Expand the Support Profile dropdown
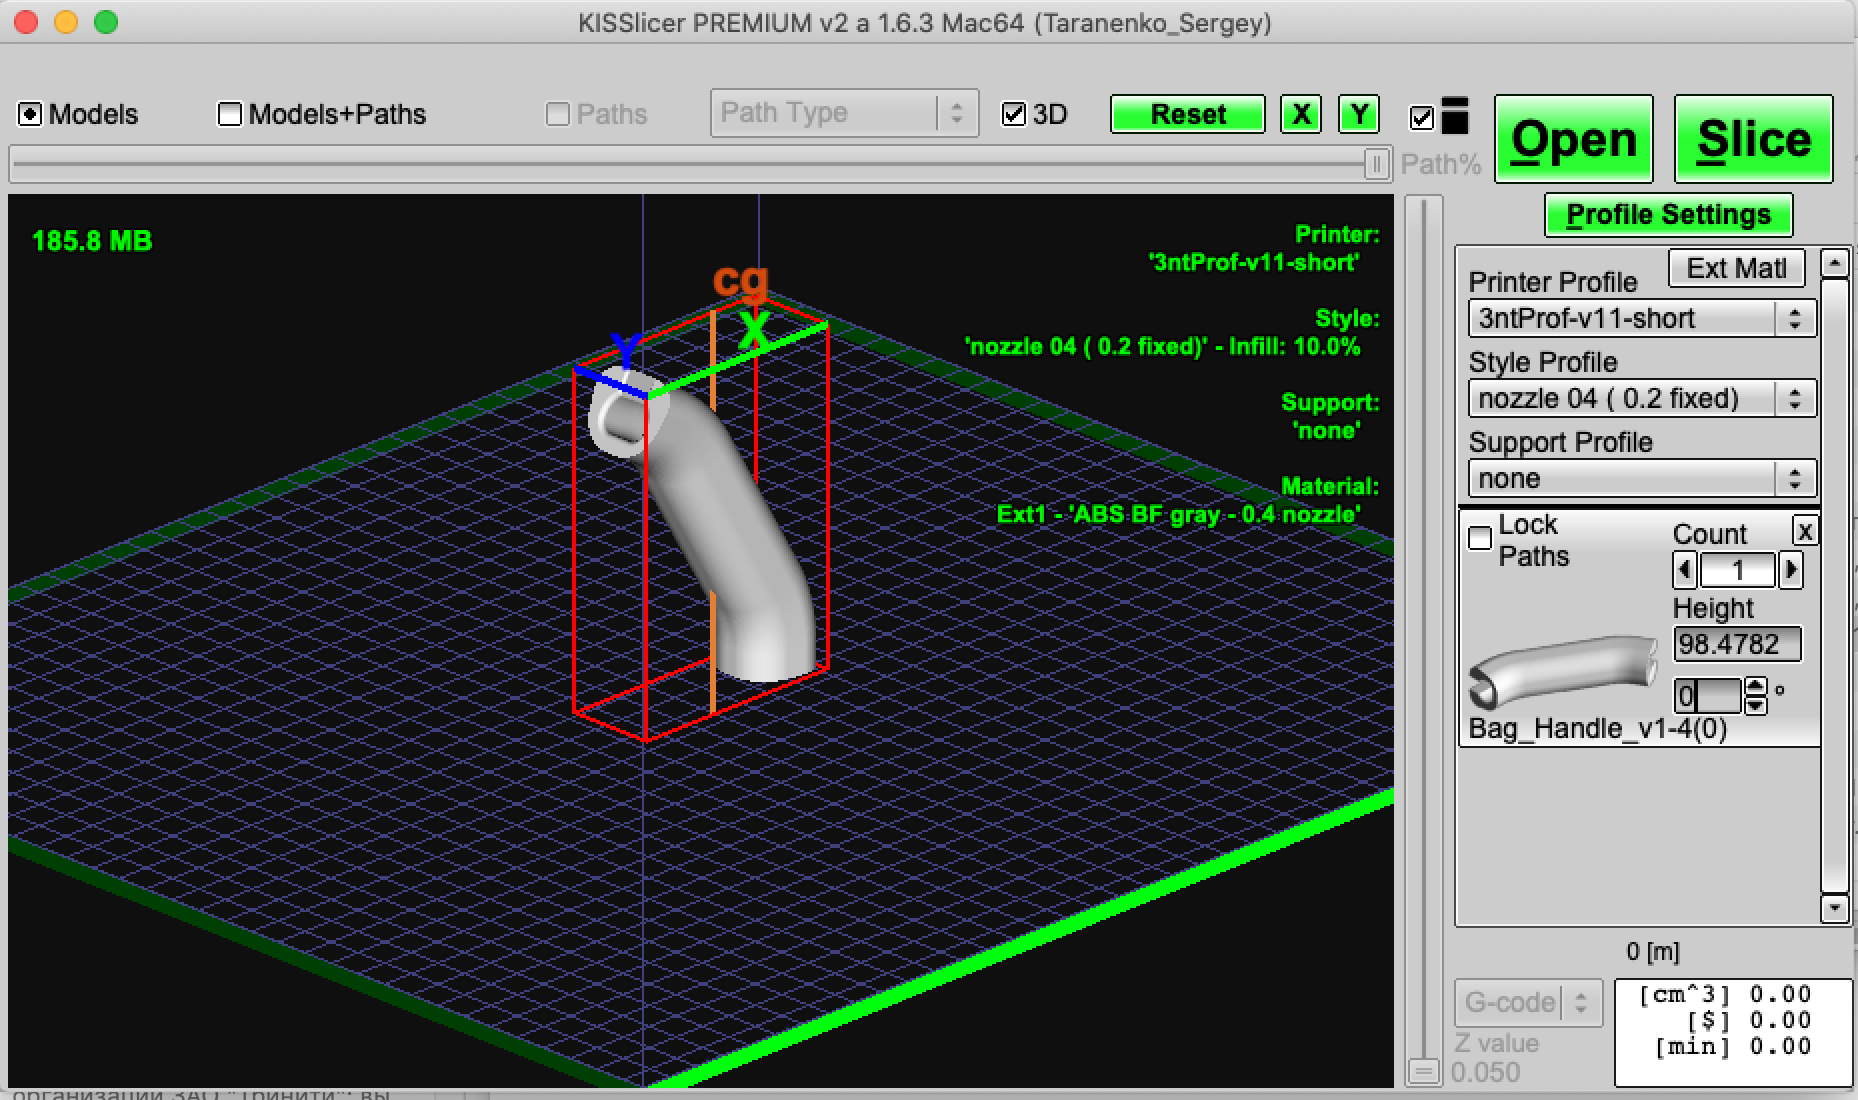1858x1100 pixels. 1641,479
